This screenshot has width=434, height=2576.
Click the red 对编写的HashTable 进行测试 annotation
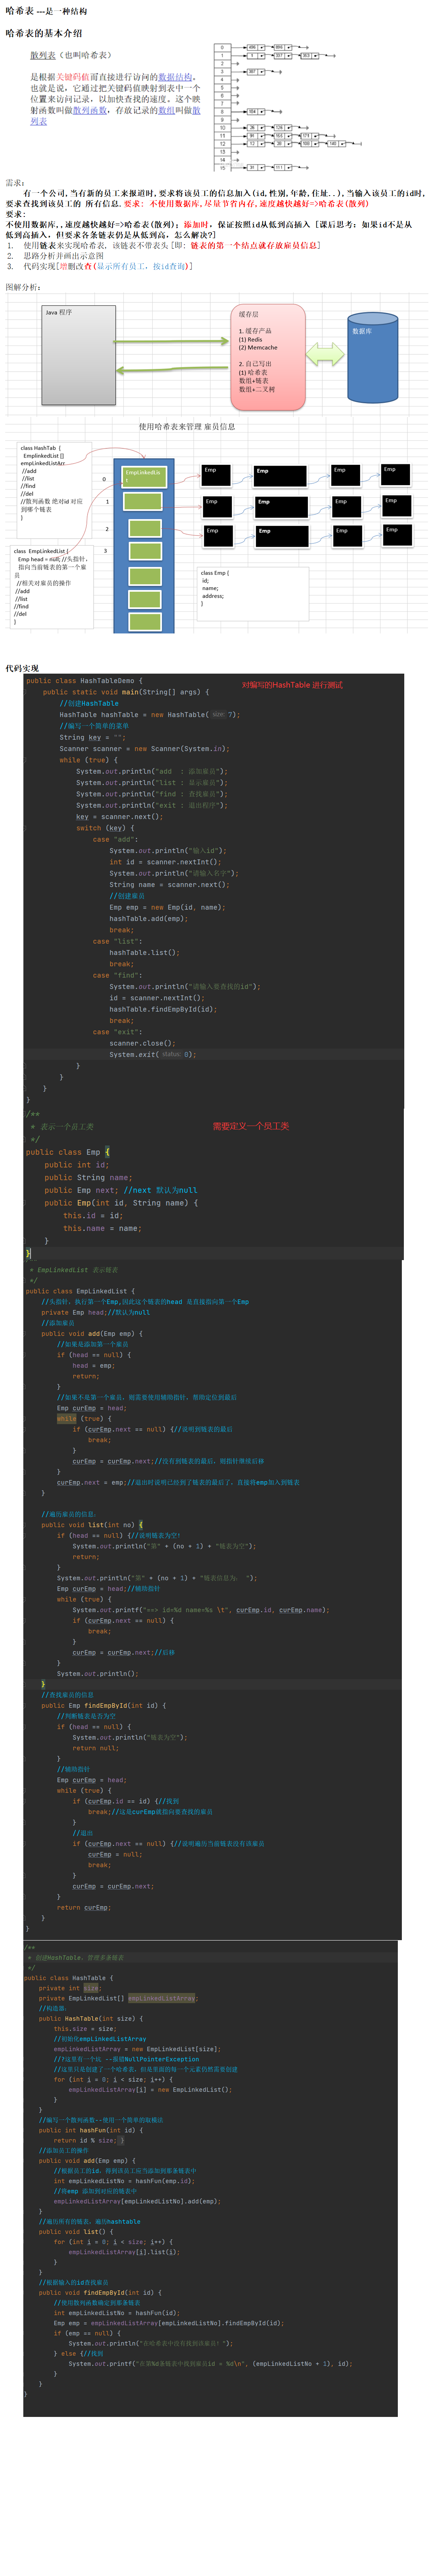(292, 685)
